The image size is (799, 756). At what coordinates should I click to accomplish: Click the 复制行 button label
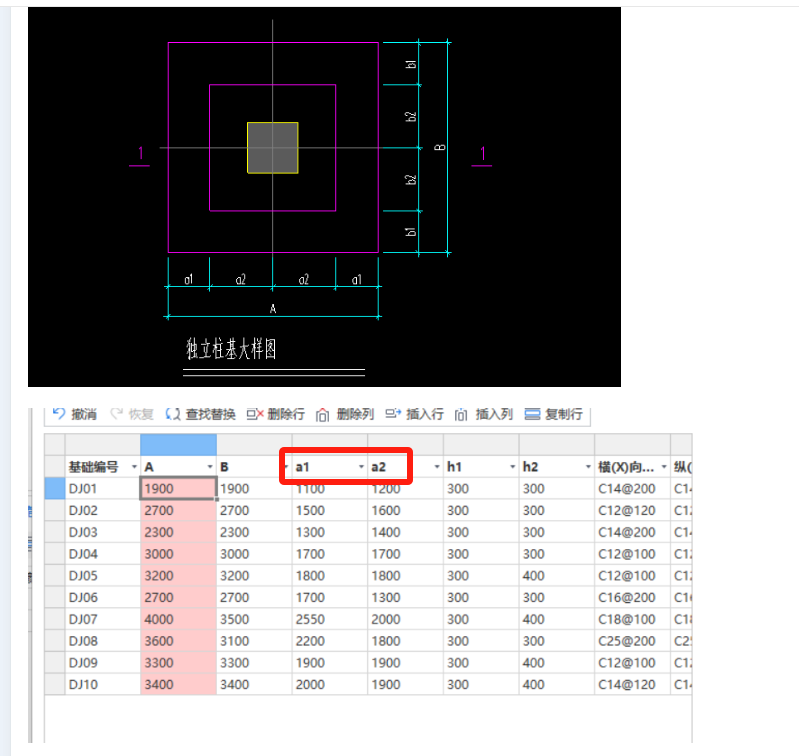pos(564,414)
